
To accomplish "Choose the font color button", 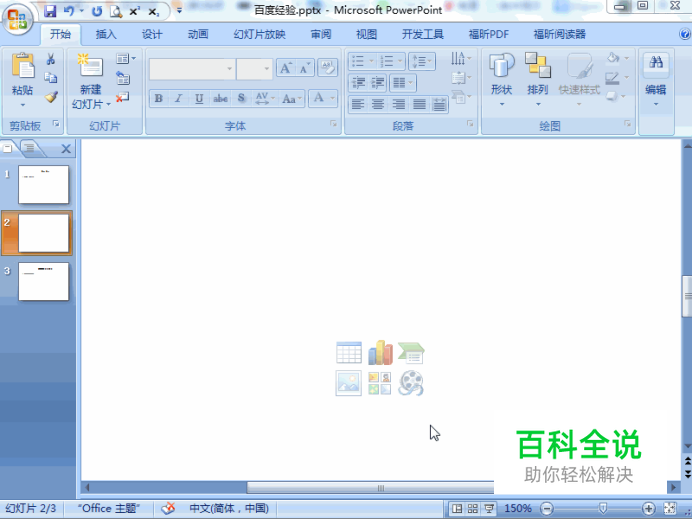I will [319, 98].
